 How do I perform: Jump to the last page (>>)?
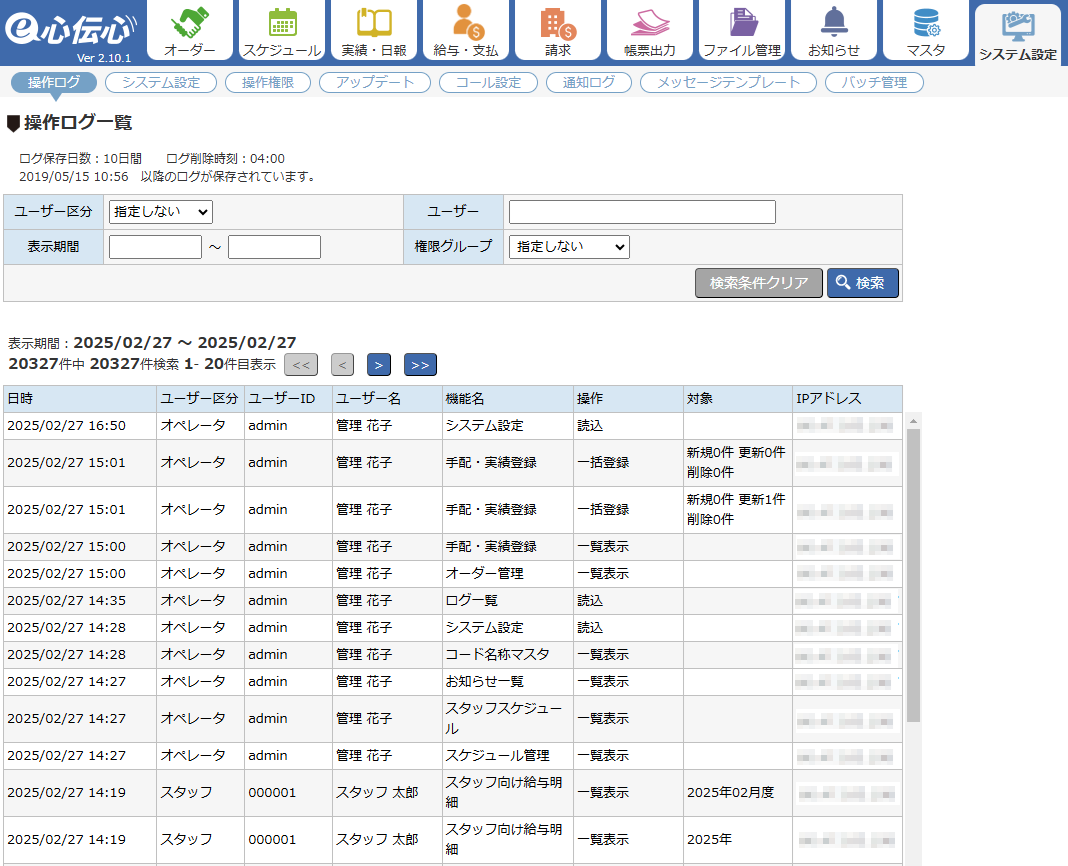pos(420,365)
